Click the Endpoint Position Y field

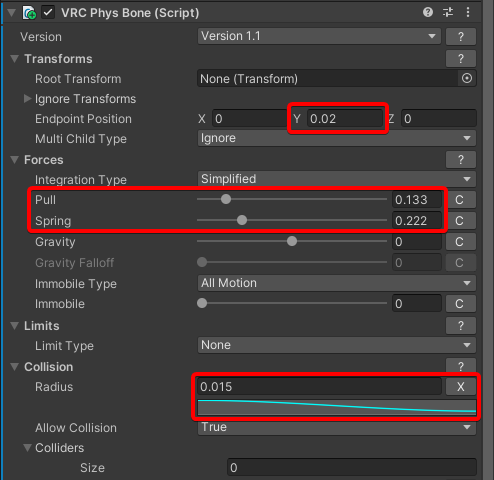pyautogui.click(x=345, y=119)
